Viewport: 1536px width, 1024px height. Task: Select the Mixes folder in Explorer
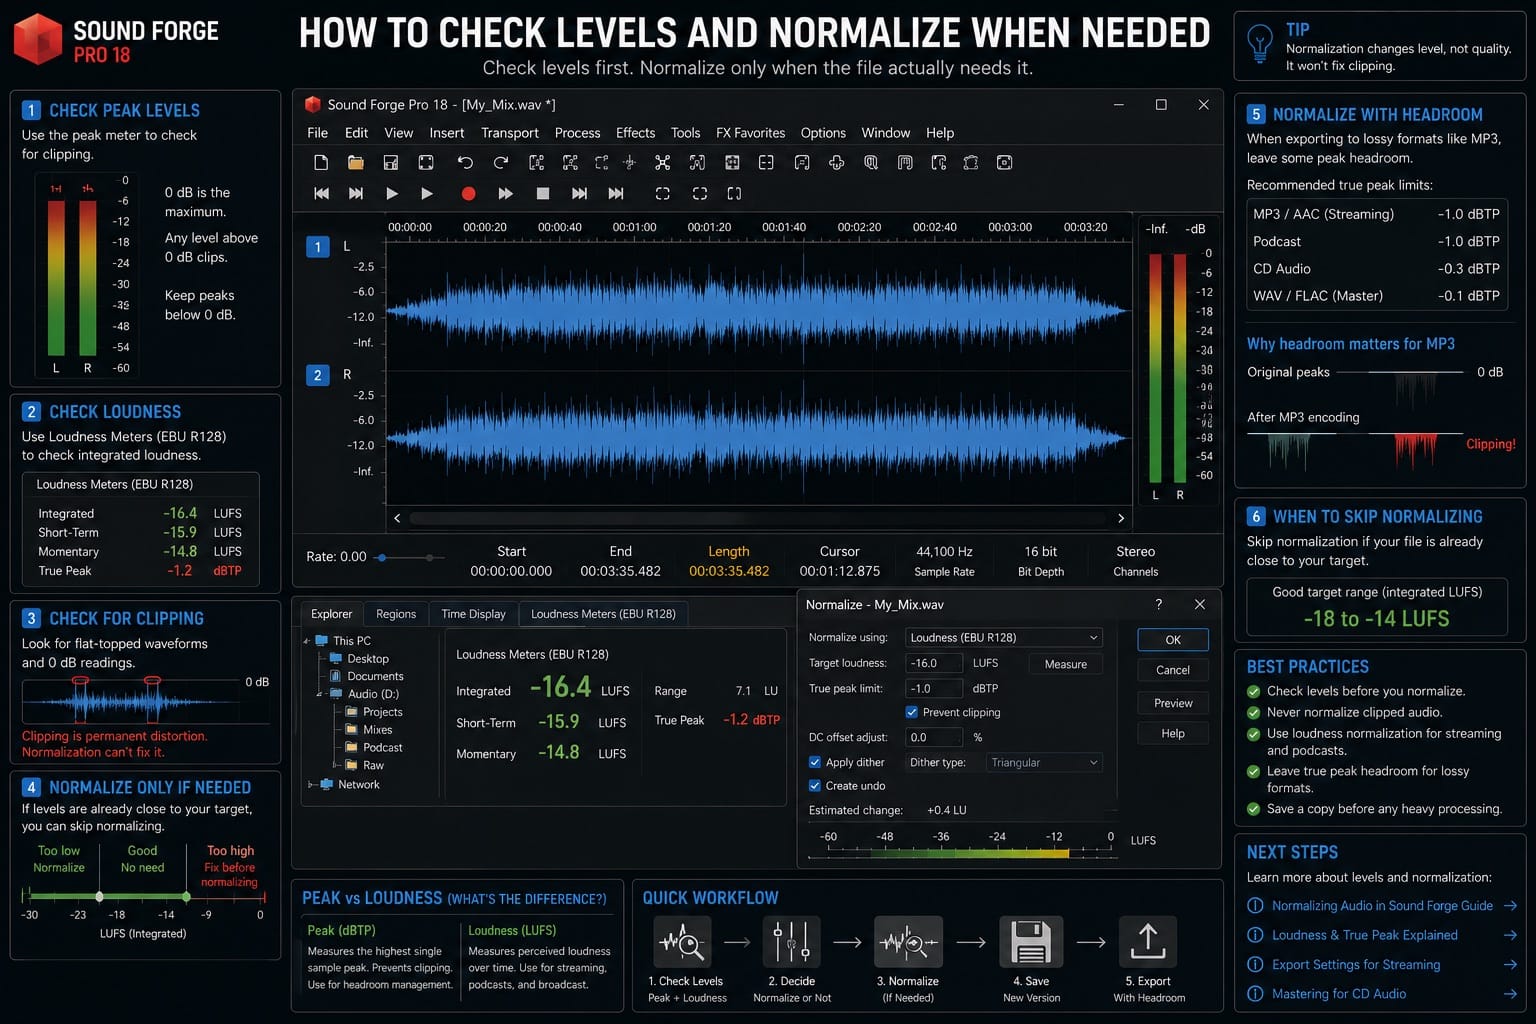(369, 730)
